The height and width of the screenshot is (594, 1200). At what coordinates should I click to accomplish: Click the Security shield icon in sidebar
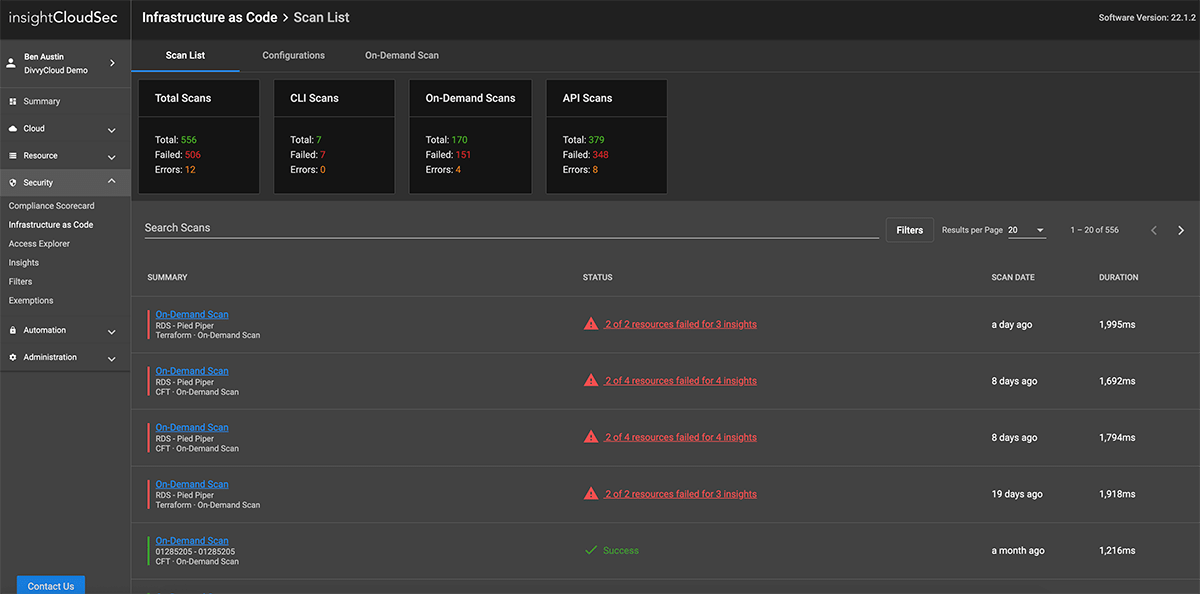pyautogui.click(x=13, y=183)
